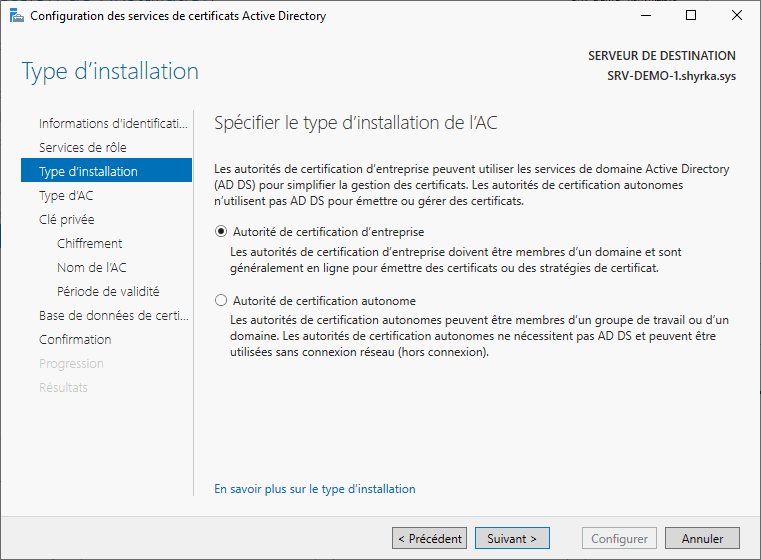The image size is (761, 560).
Task: Navigate to Type d'AC step
Action: click(x=65, y=195)
